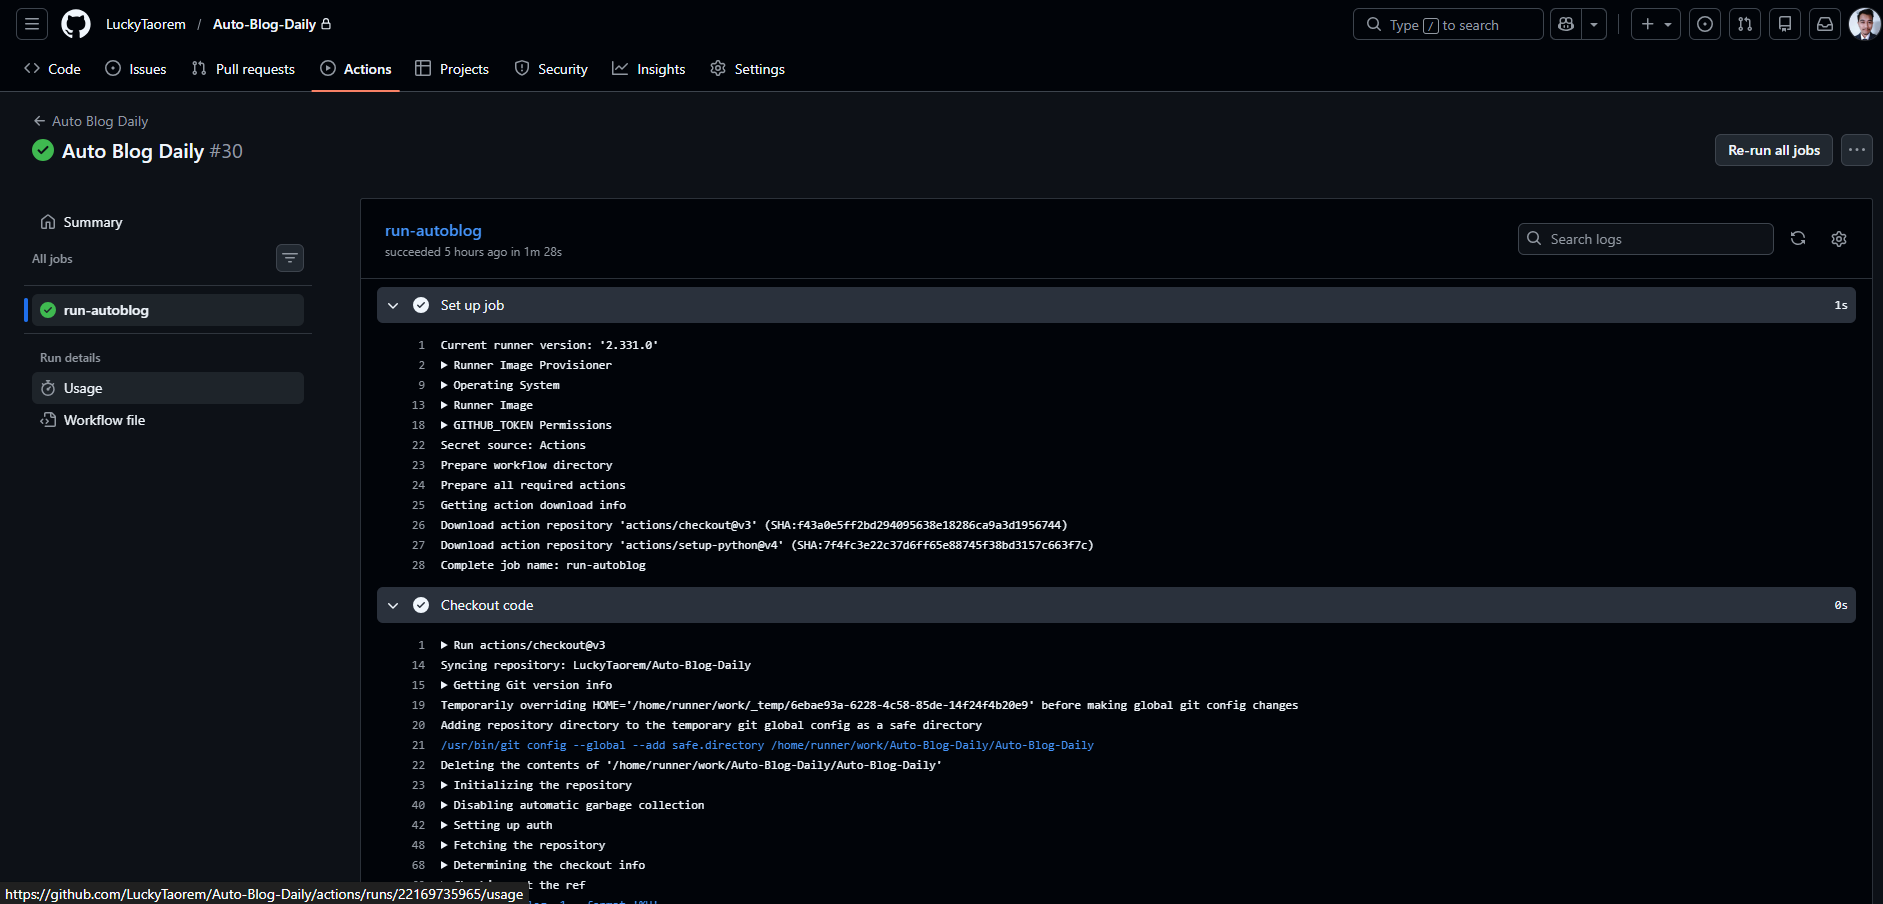
Task: Collapse the Checkout code section
Action: [x=393, y=605]
